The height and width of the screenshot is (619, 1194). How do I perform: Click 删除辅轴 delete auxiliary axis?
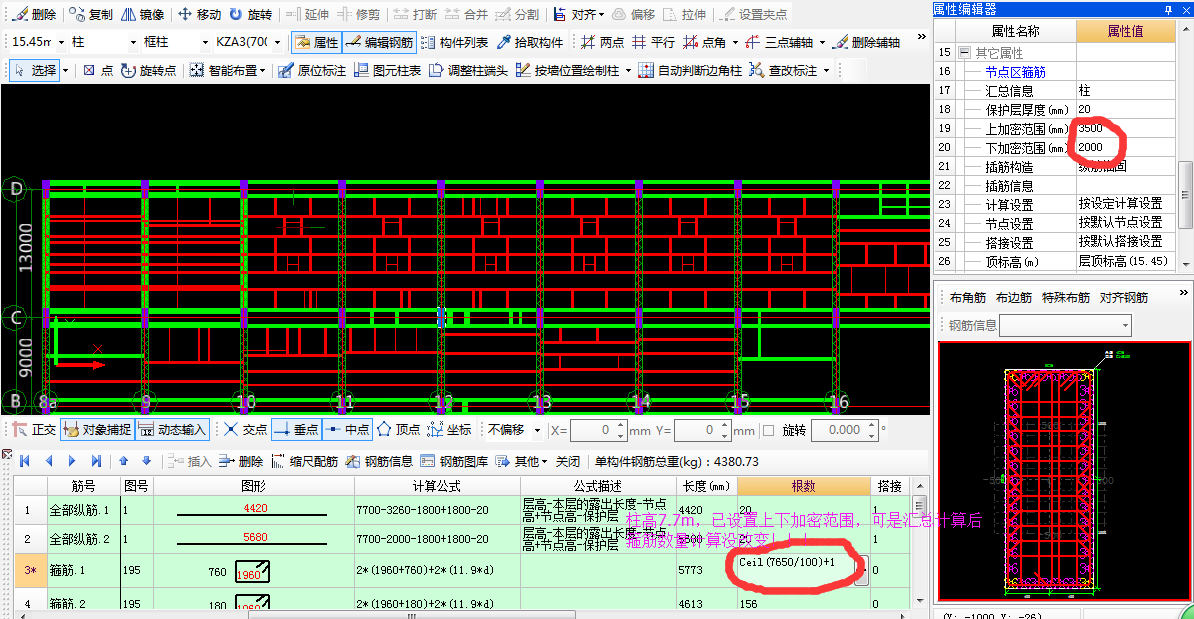pyautogui.click(x=866, y=43)
